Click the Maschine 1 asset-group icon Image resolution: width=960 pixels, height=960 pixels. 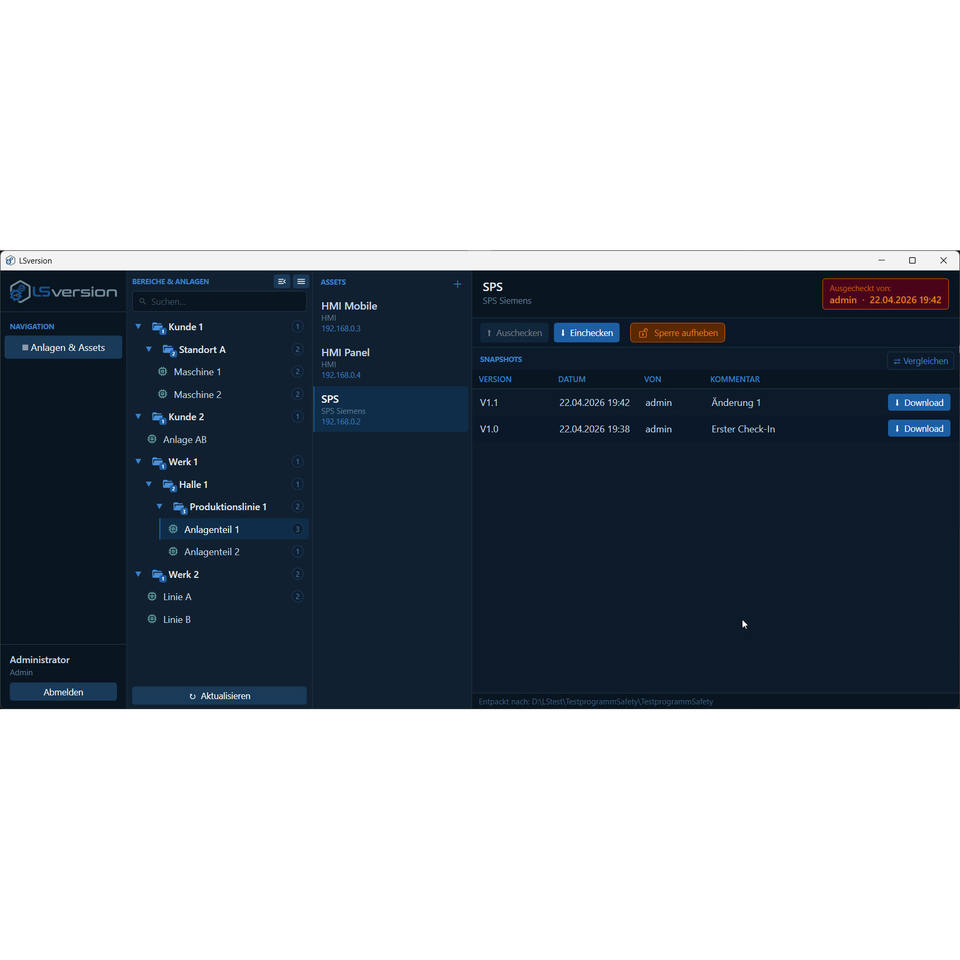[162, 372]
